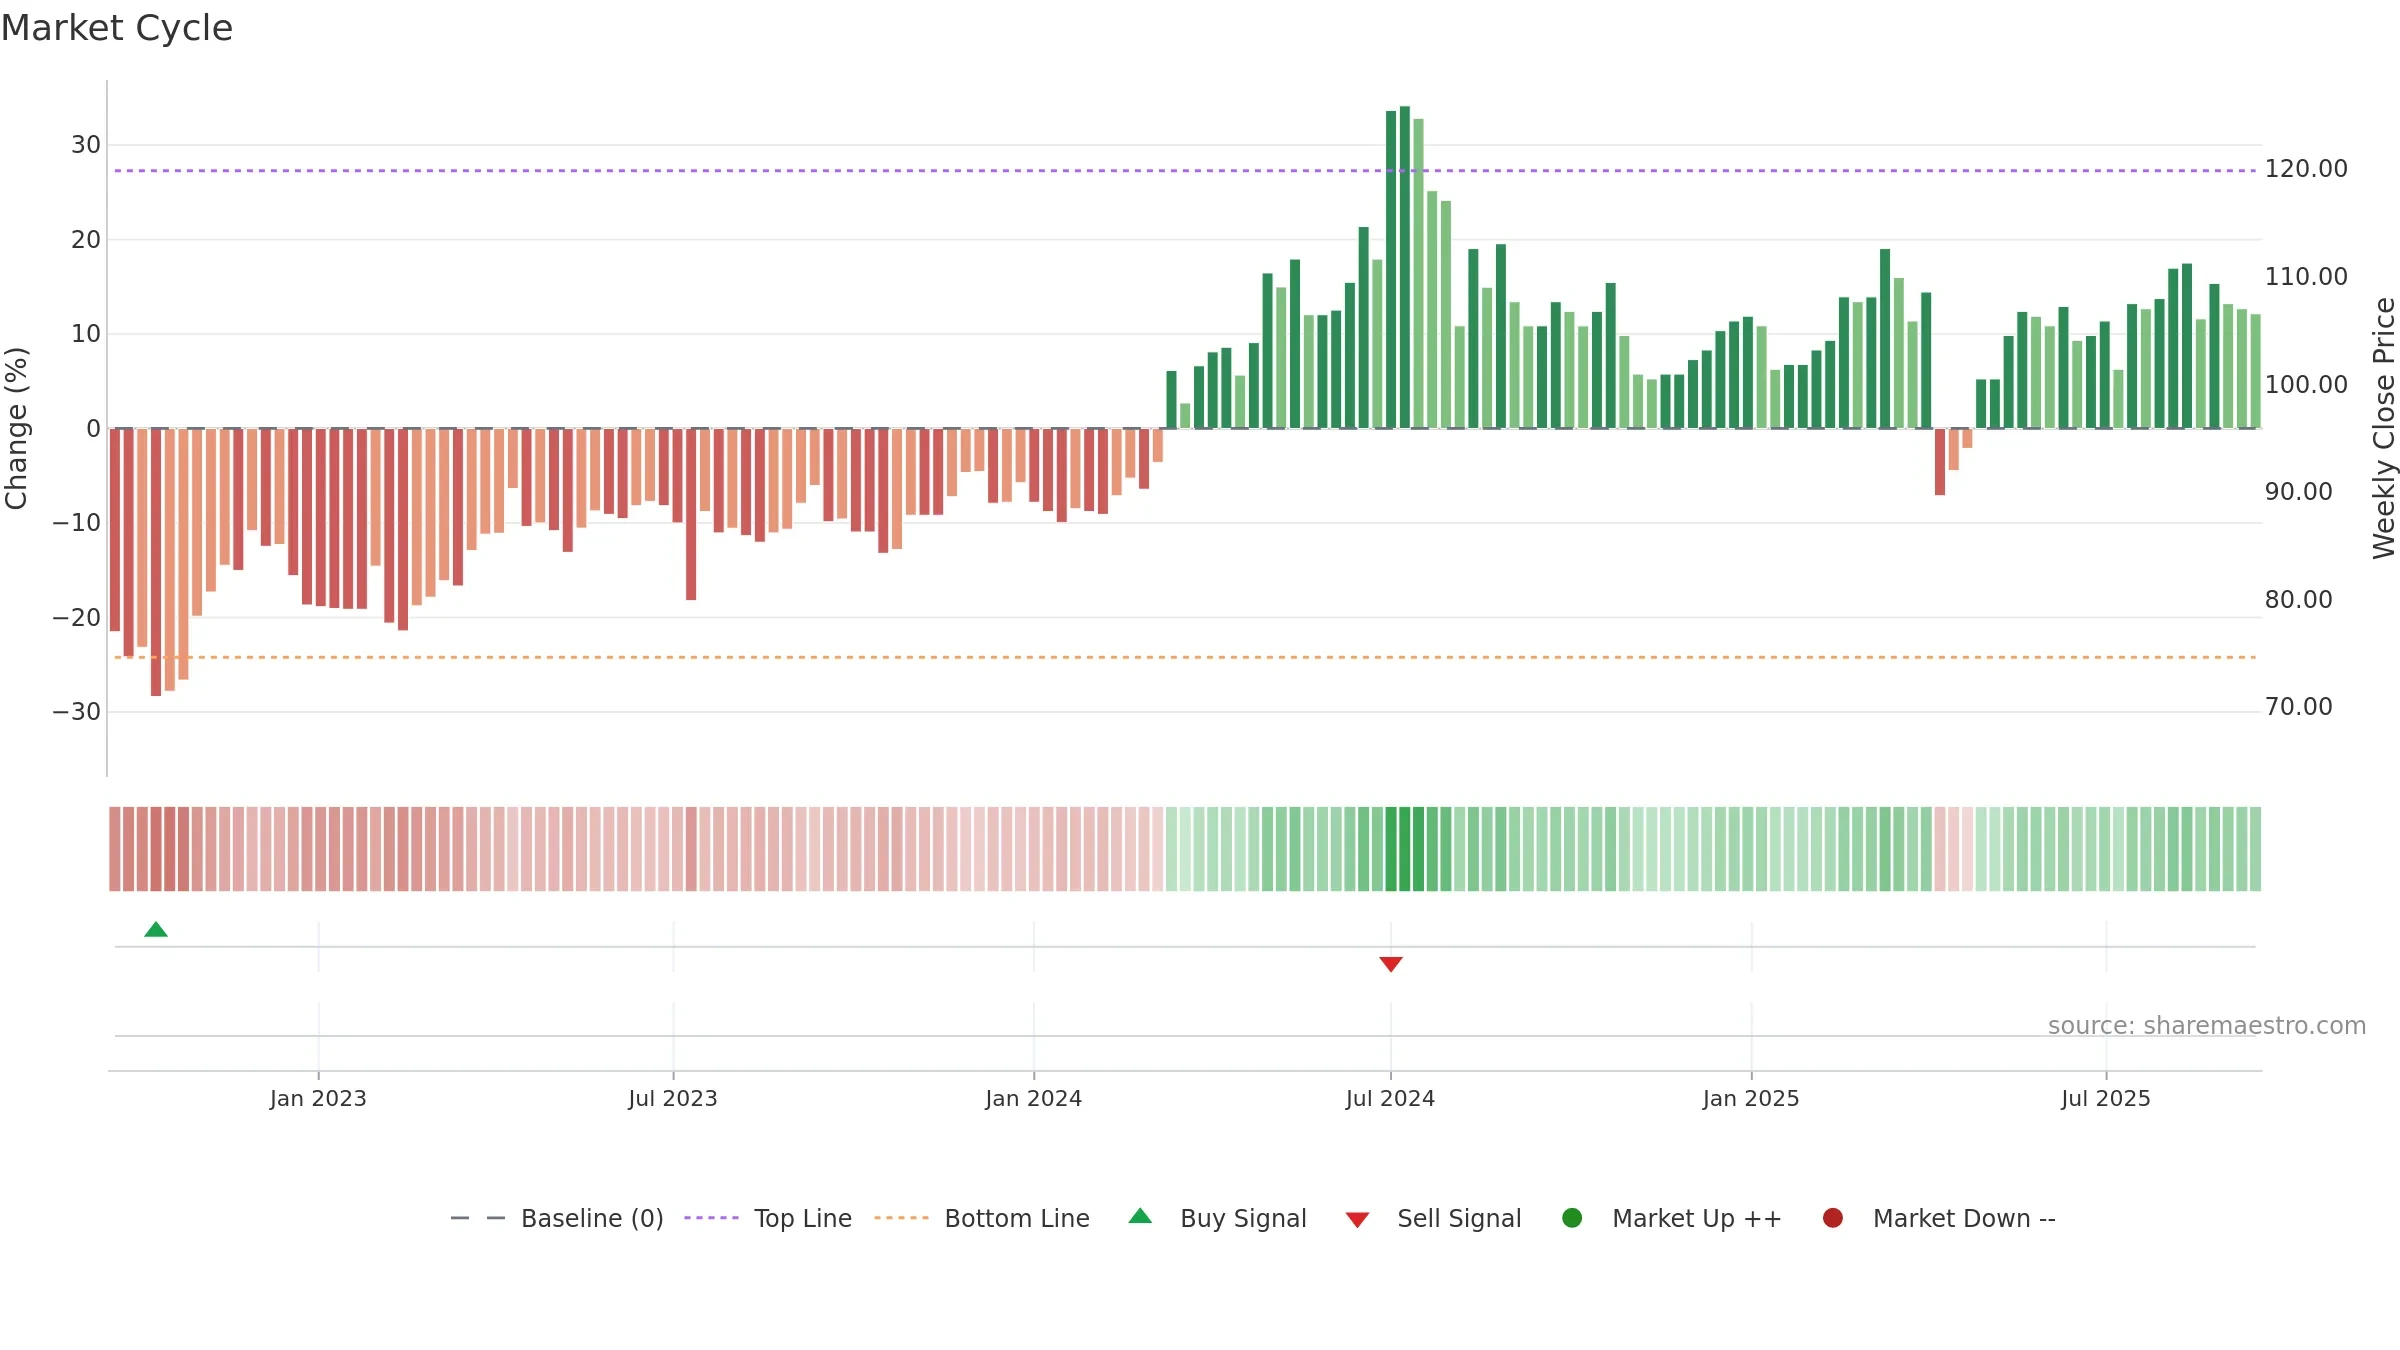Click the source: sharemaestro.com text
Viewport: 2400px width, 1350px height.
2207,1026
